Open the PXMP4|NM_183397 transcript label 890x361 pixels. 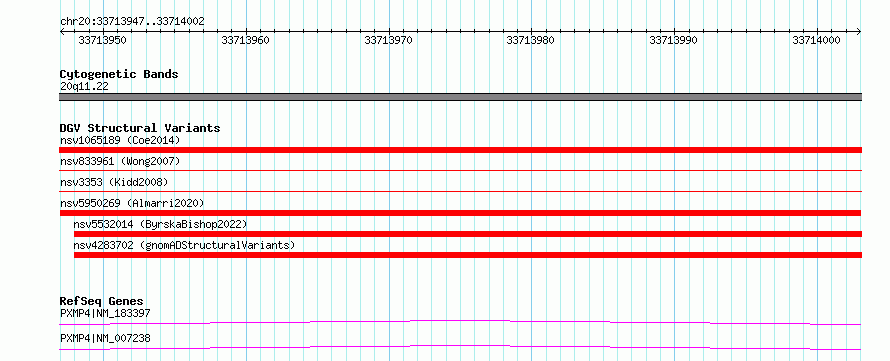(105, 313)
